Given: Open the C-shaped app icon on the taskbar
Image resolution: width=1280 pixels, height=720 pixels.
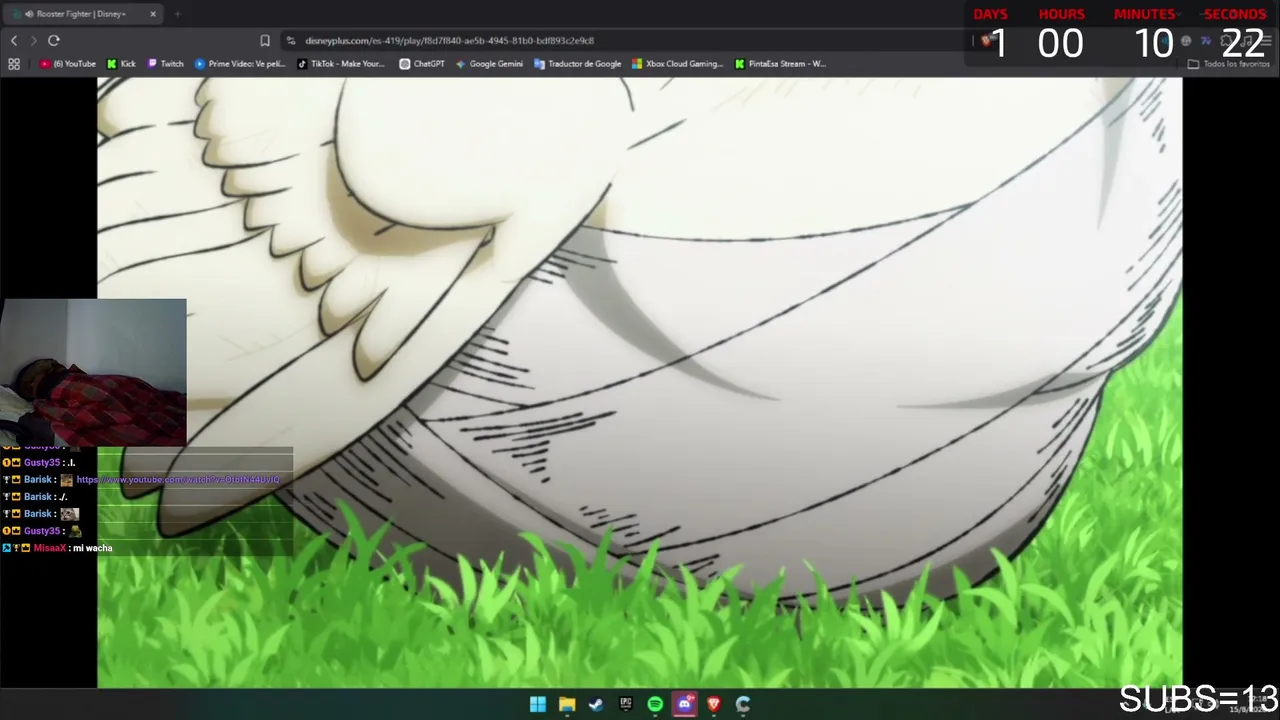Looking at the screenshot, I should click(x=743, y=704).
